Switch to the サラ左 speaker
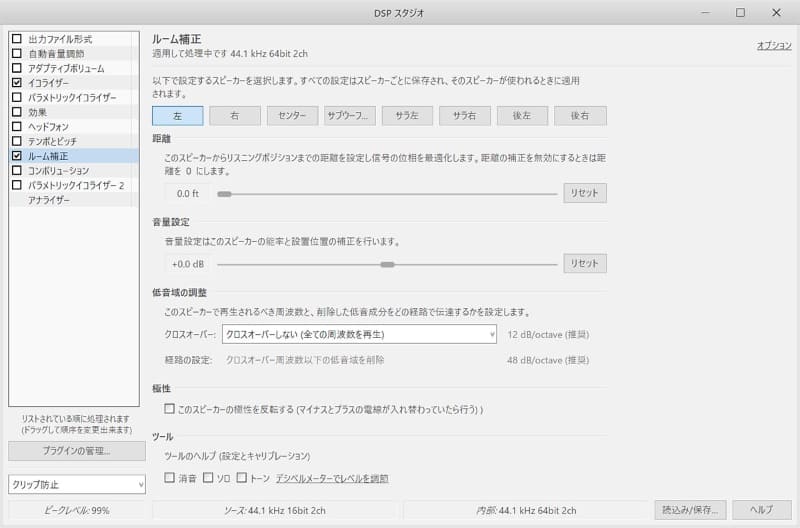800x528 pixels. pos(407,116)
